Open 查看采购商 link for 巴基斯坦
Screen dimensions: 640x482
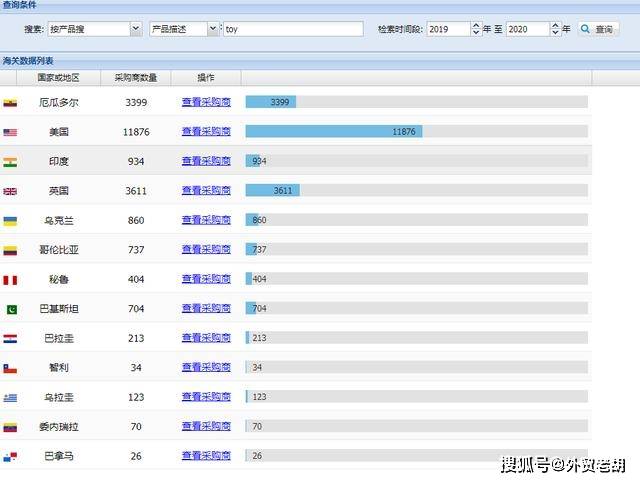click(206, 309)
